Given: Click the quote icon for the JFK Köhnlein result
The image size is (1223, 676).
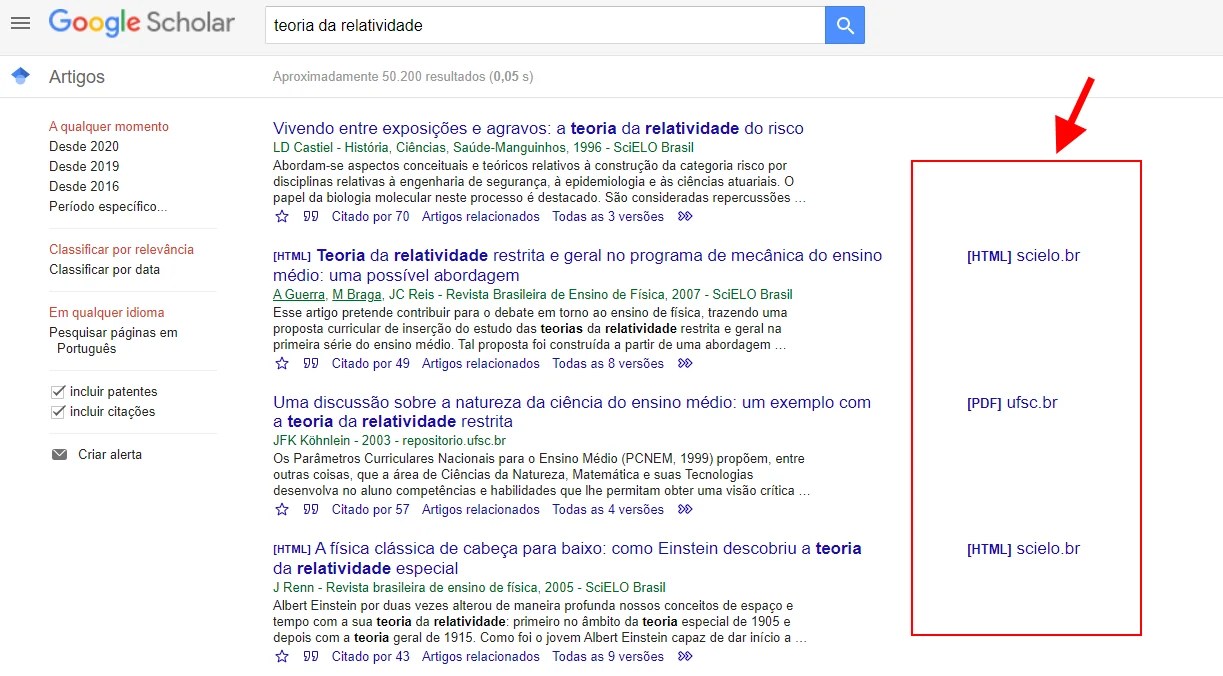Looking at the screenshot, I should click(311, 509).
